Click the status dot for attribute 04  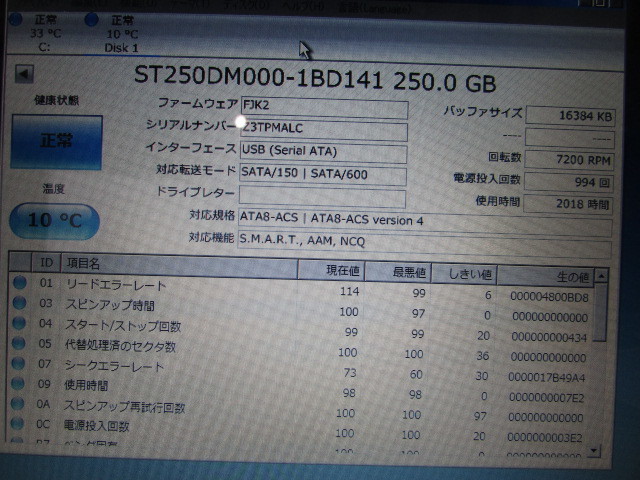[19, 323]
